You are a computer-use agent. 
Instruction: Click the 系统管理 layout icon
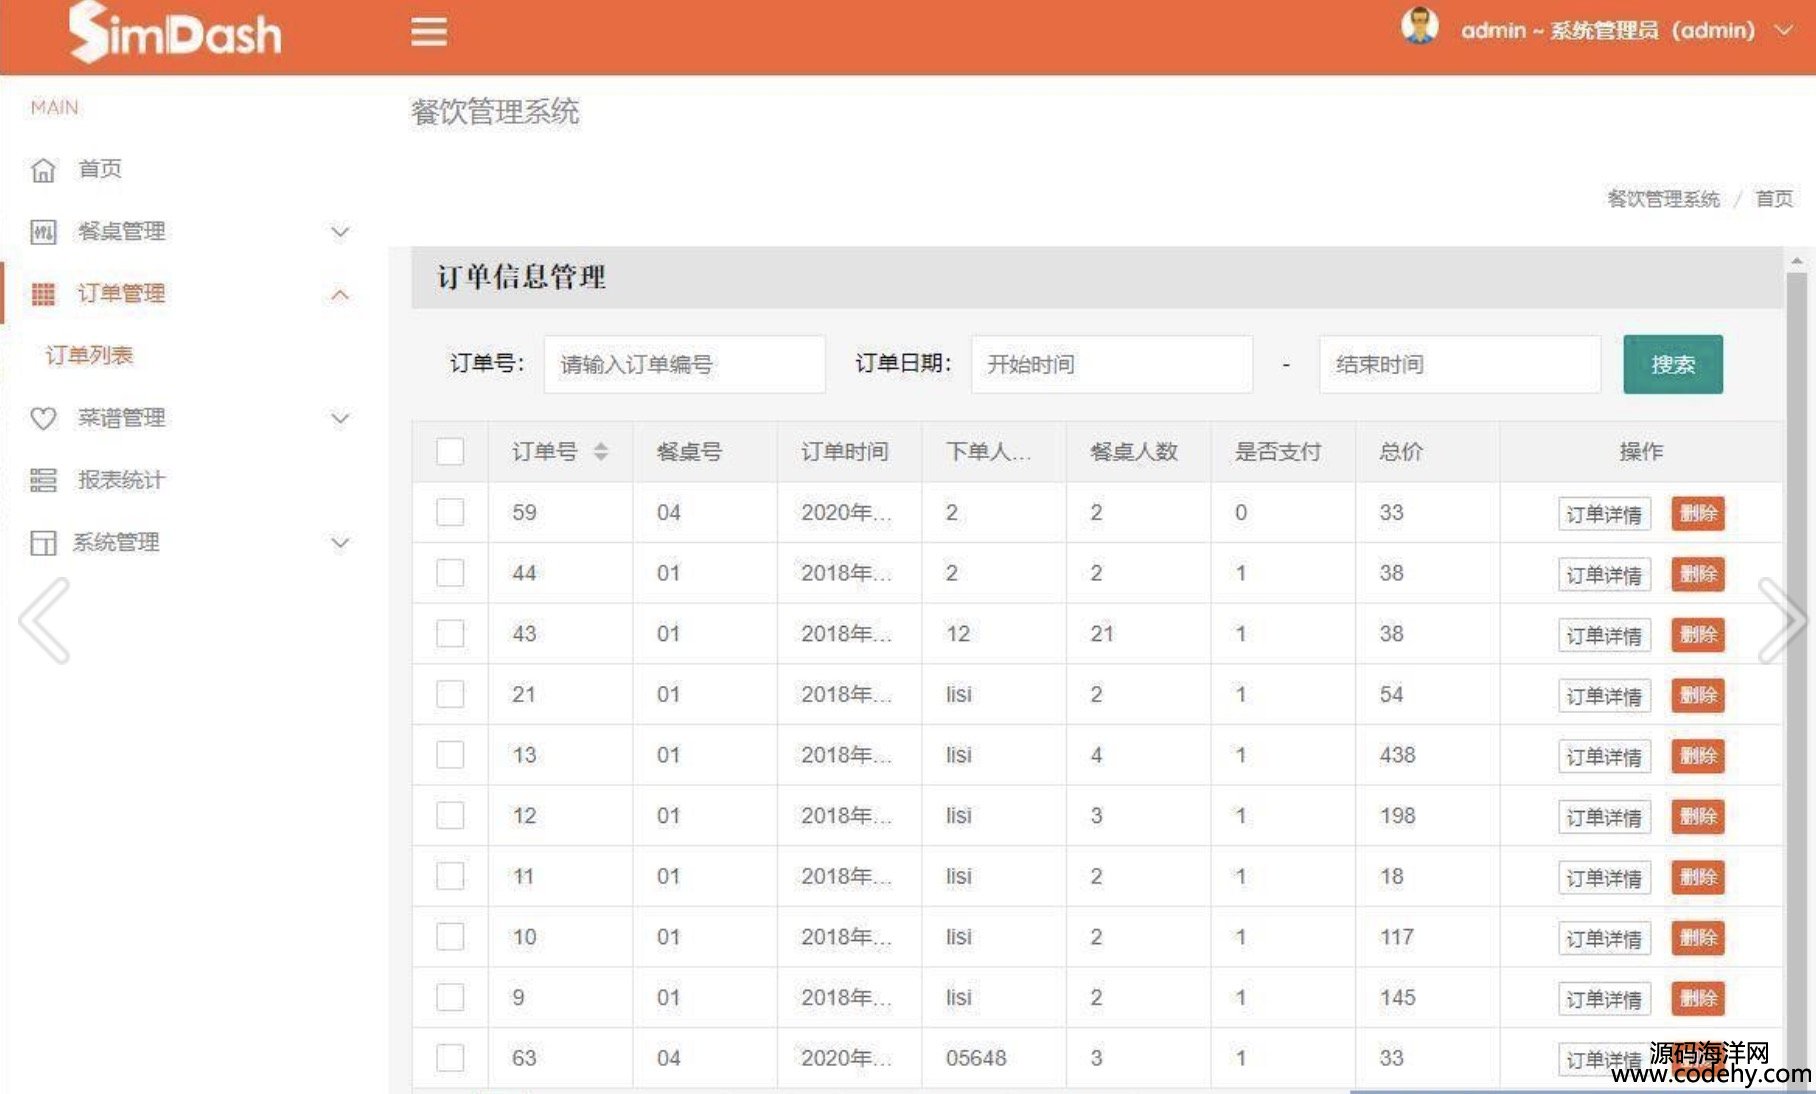(x=43, y=543)
